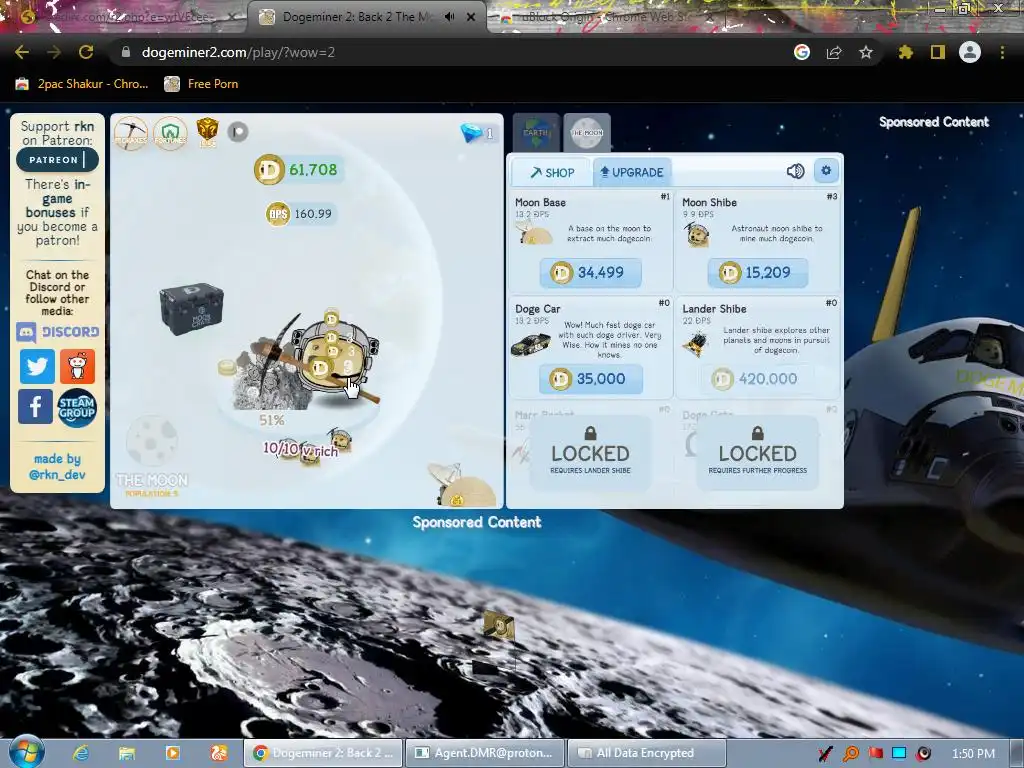Buy Doge Car for 35,000
This screenshot has width=1024, height=768.
[x=590, y=379]
